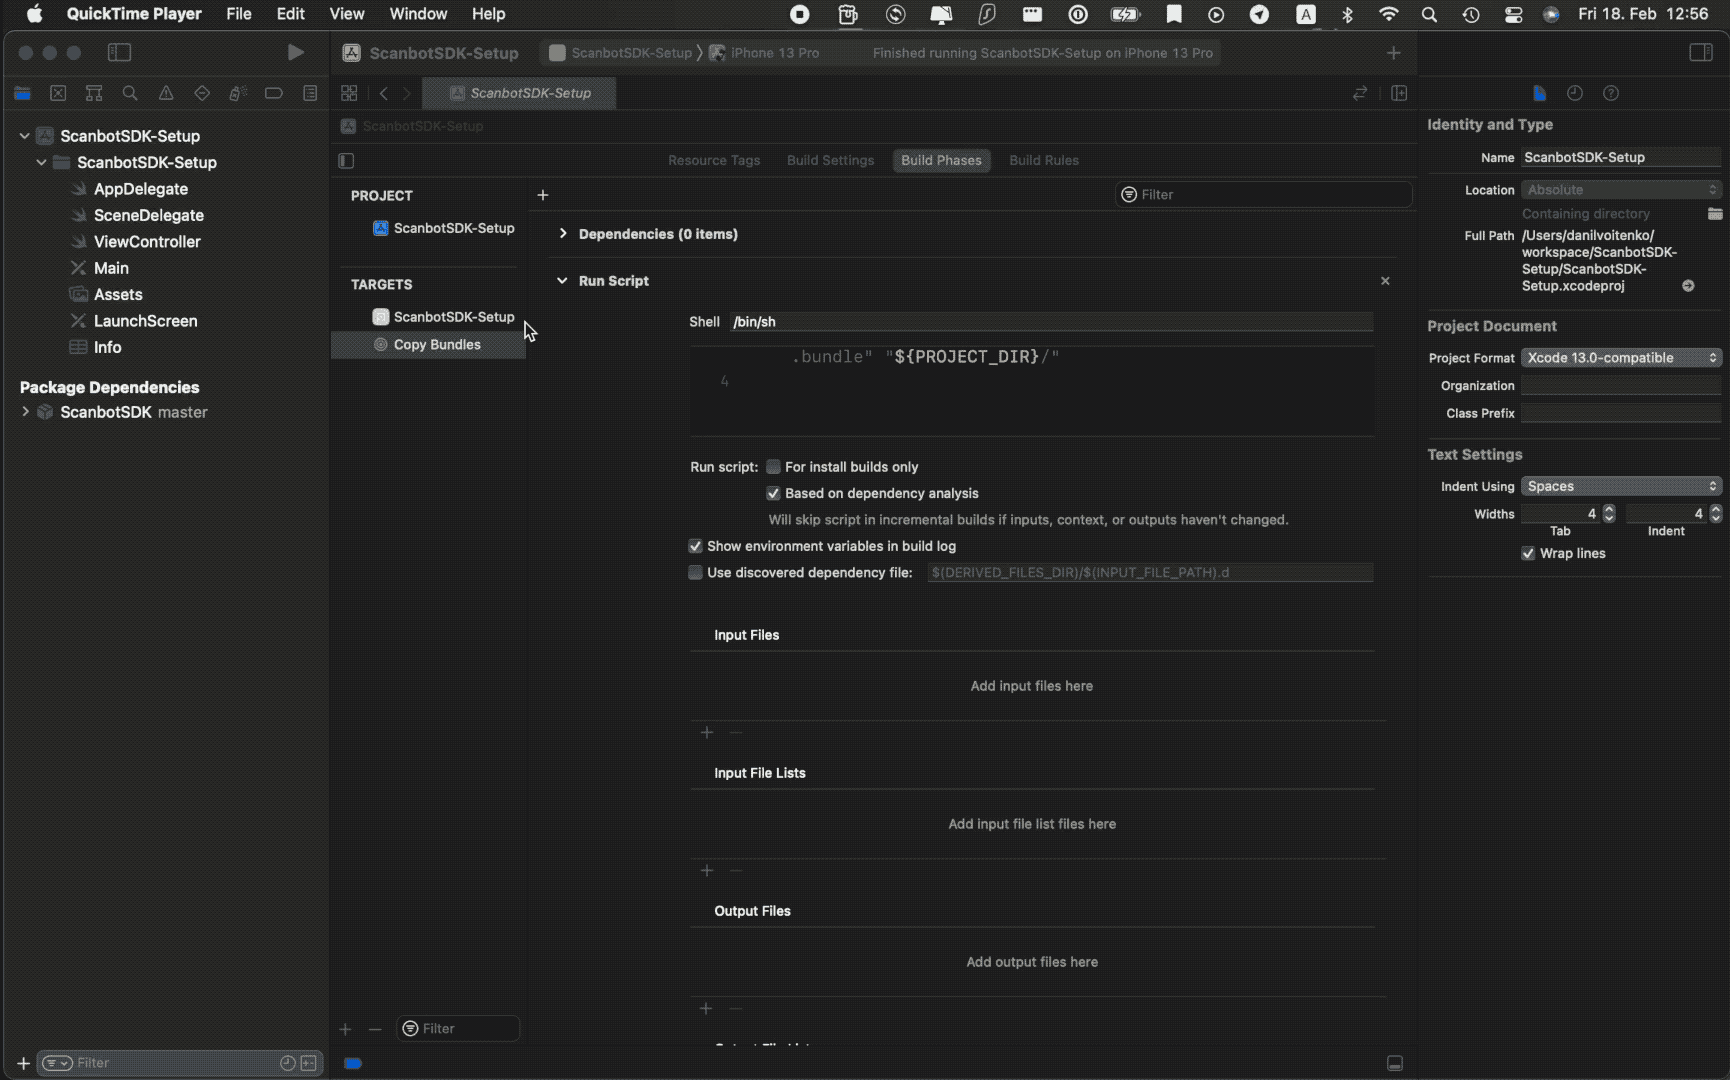
Task: Switch to the Build Rules tab
Action: coord(1043,160)
